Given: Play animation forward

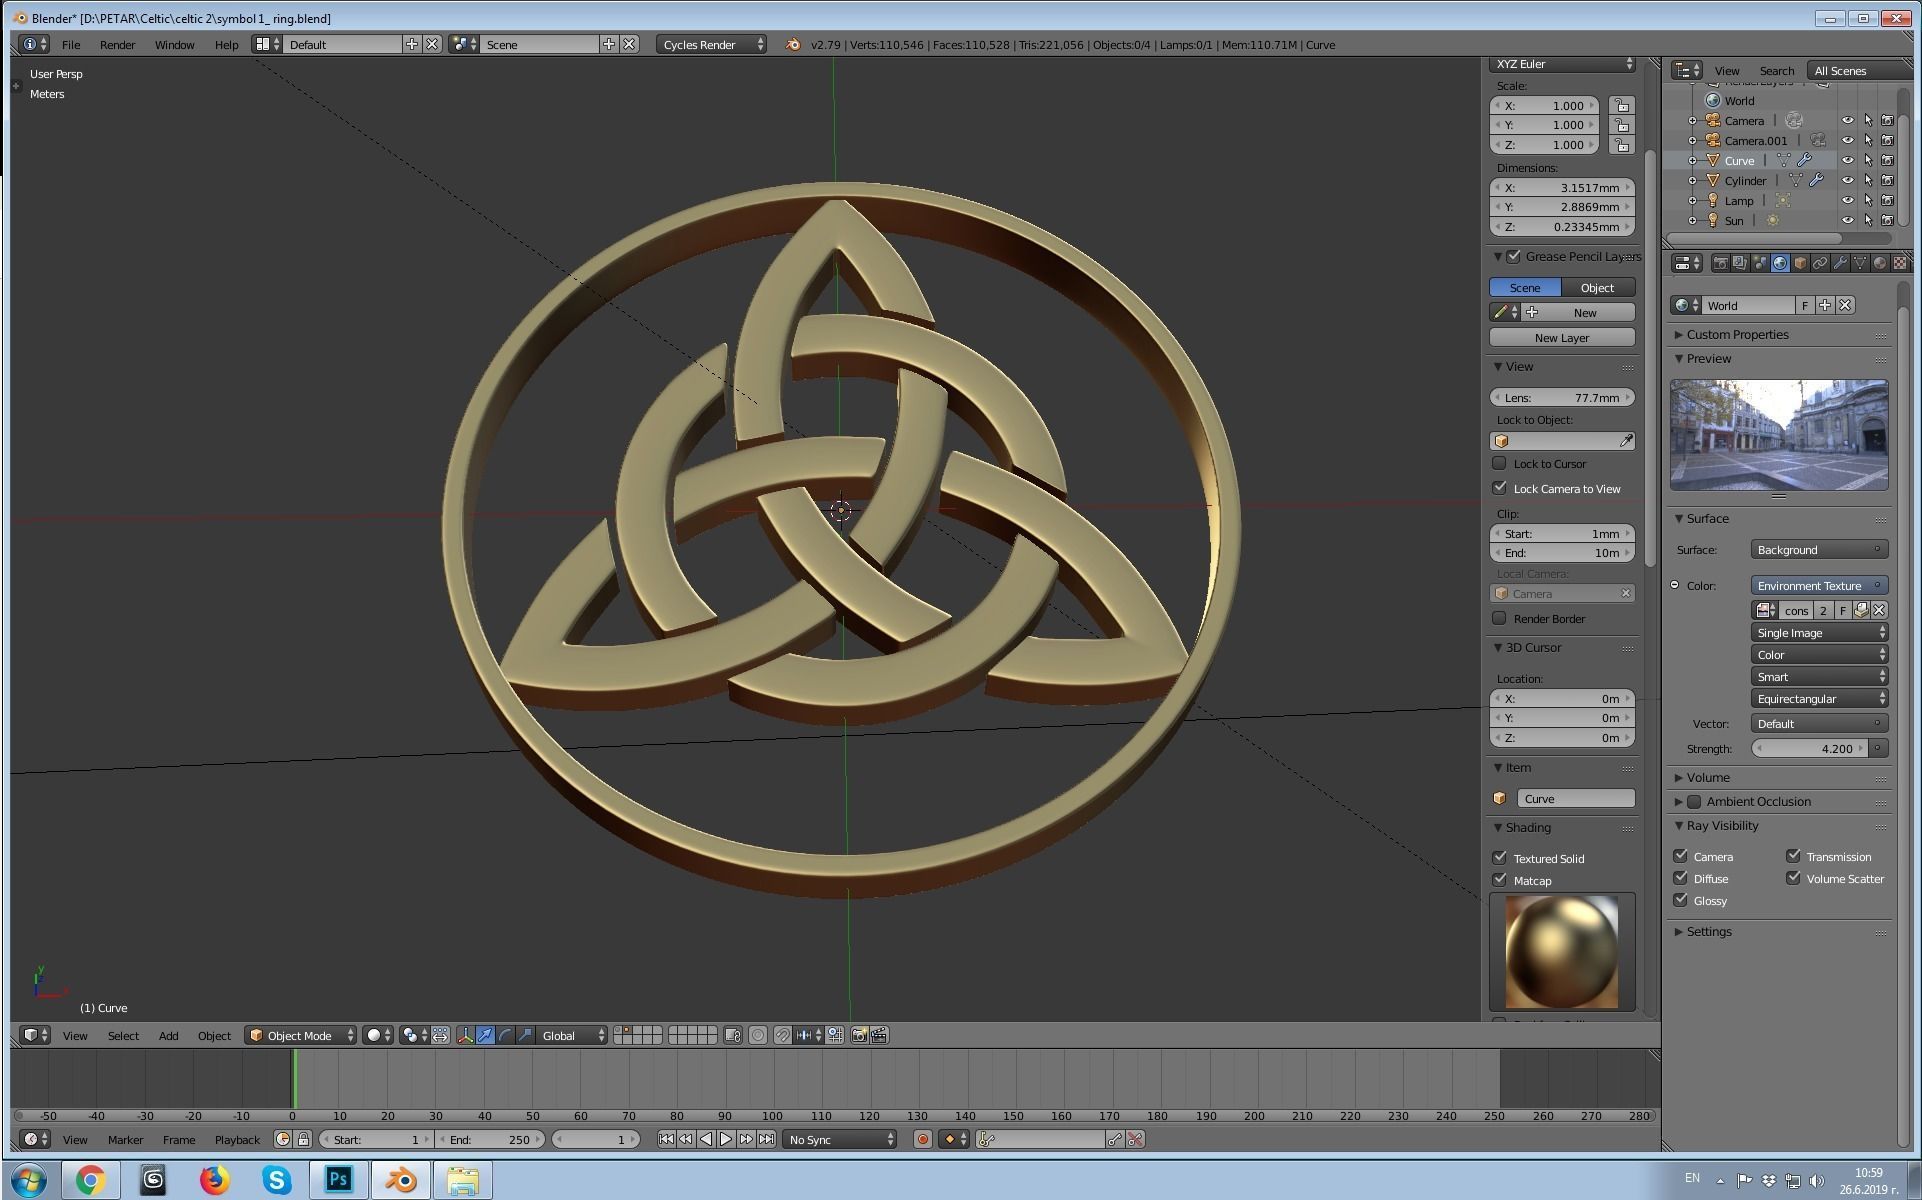Looking at the screenshot, I should [x=726, y=1139].
